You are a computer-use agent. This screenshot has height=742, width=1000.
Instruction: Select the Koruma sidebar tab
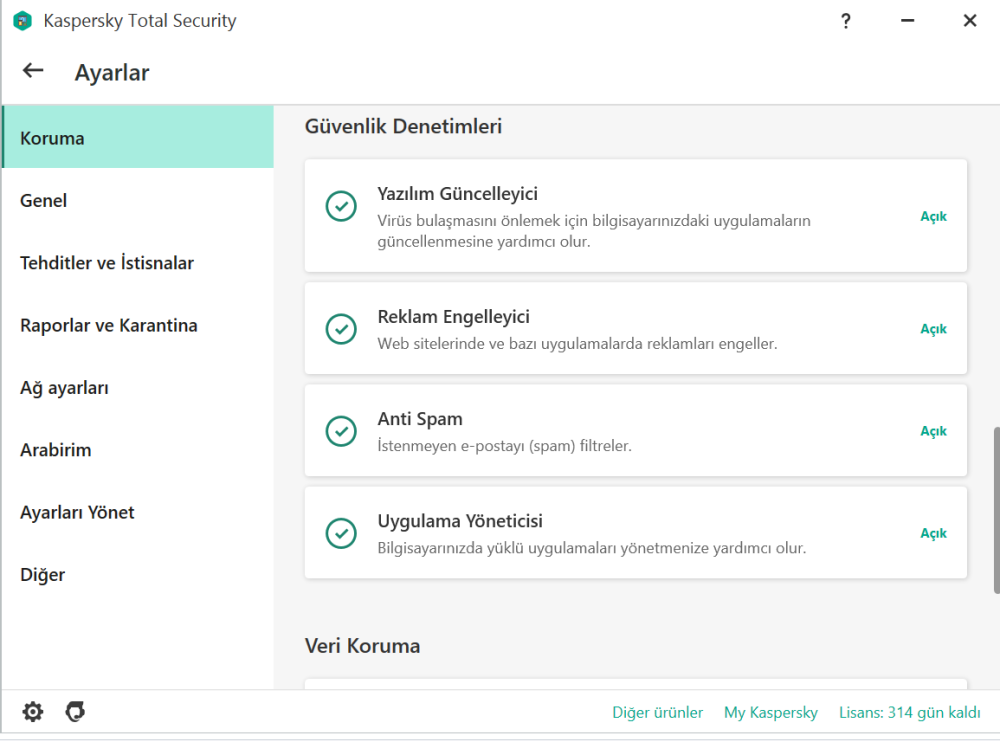[138, 138]
